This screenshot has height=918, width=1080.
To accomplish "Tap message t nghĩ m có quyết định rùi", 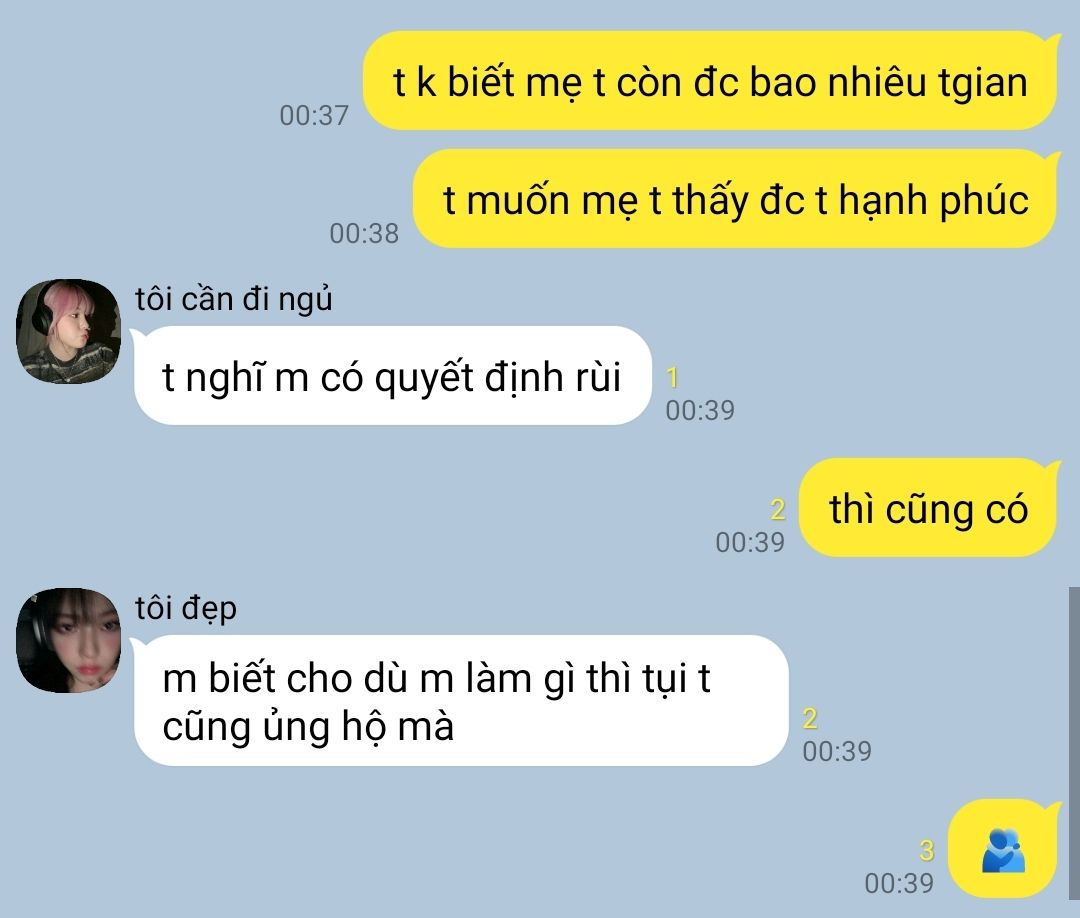I will tap(391, 375).
